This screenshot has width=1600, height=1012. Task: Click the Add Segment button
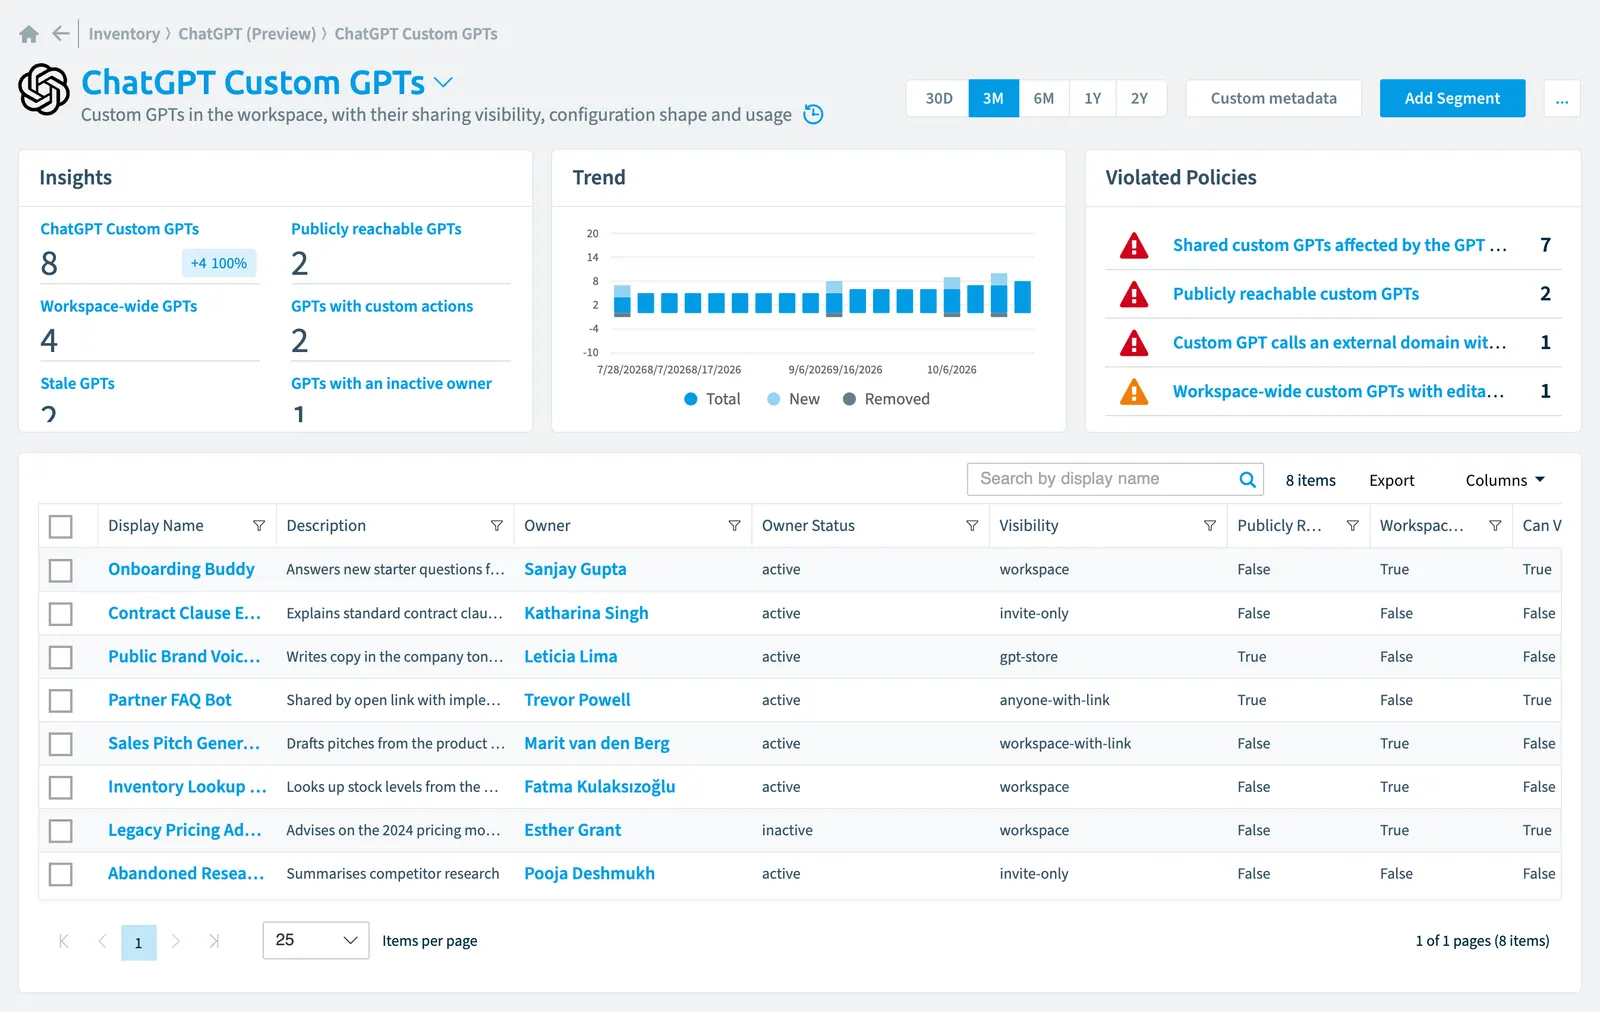coord(1452,98)
